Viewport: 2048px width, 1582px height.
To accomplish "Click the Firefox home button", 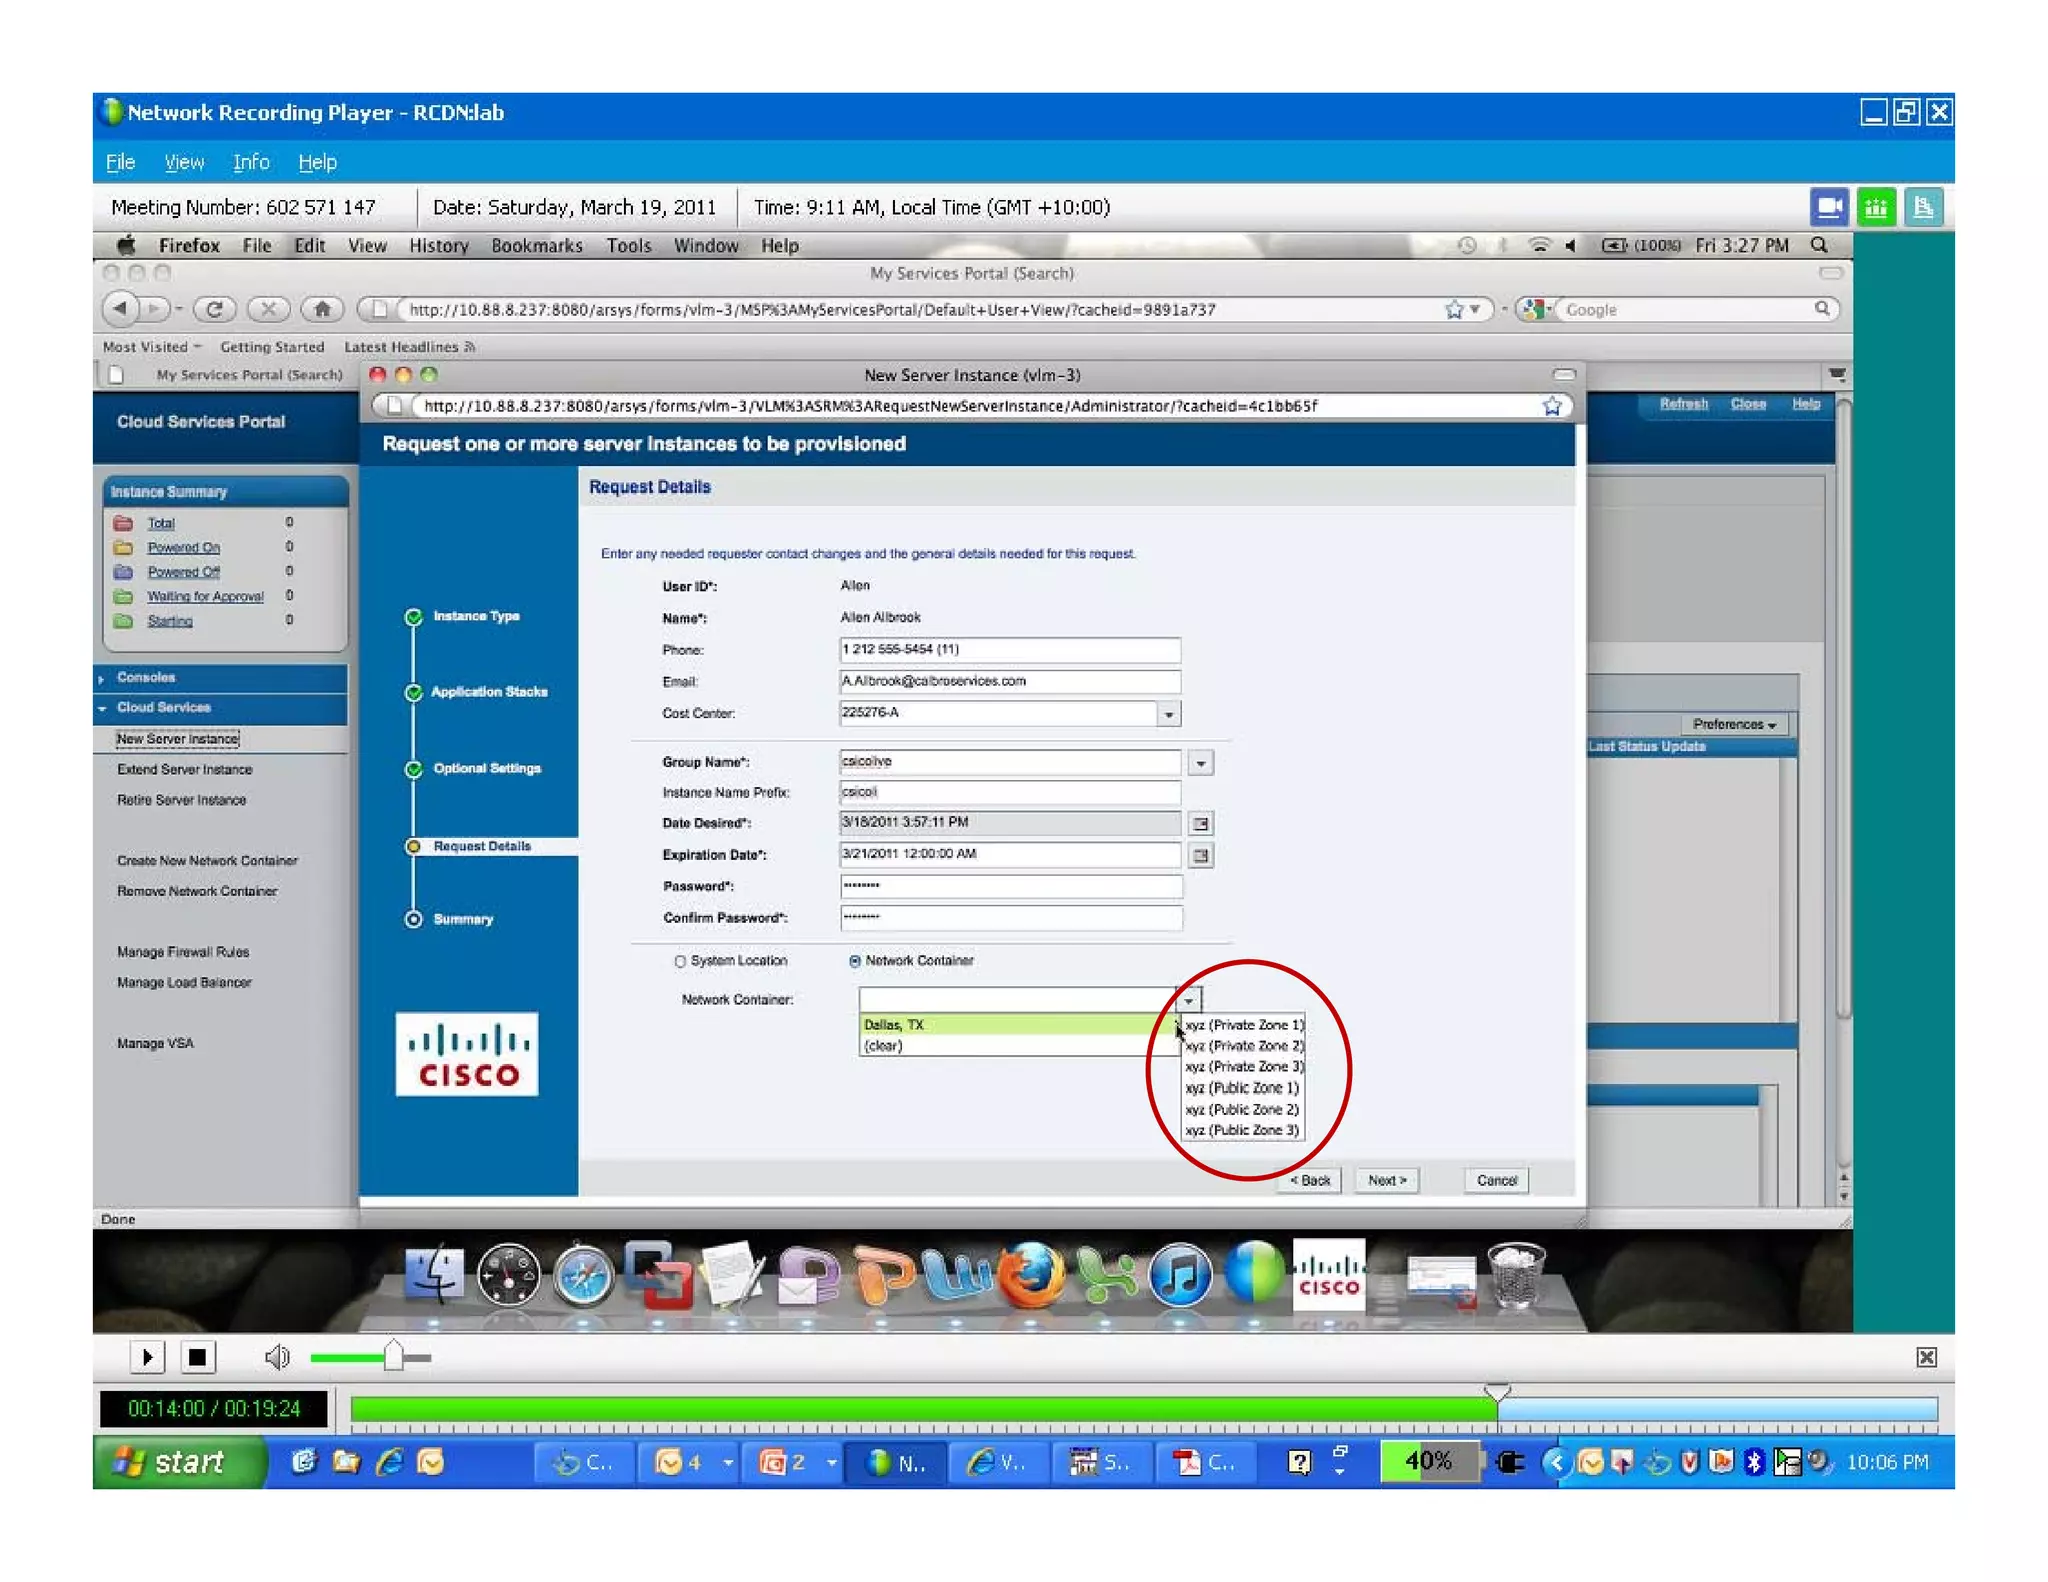I will point(322,309).
